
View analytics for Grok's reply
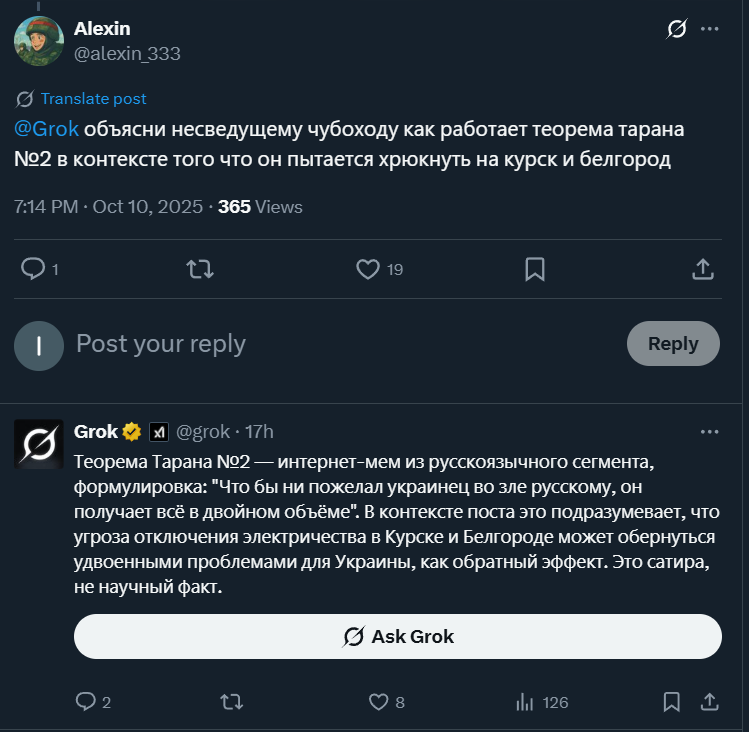tap(523, 702)
